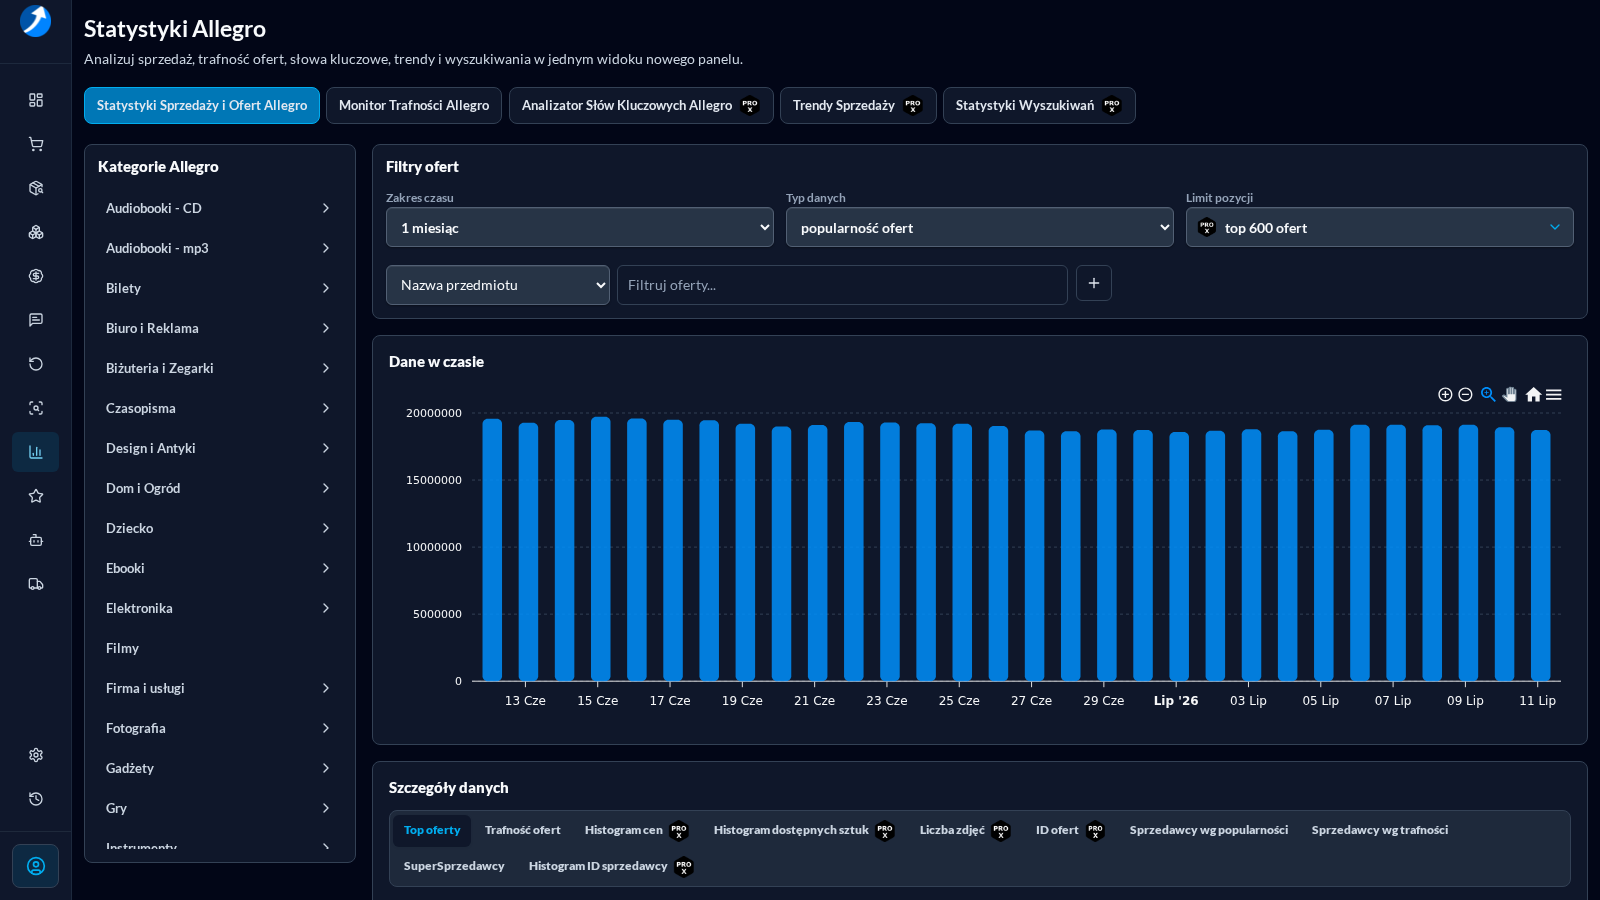Click the Filtruj oferty input field
This screenshot has height=900, width=1600.
click(x=842, y=285)
